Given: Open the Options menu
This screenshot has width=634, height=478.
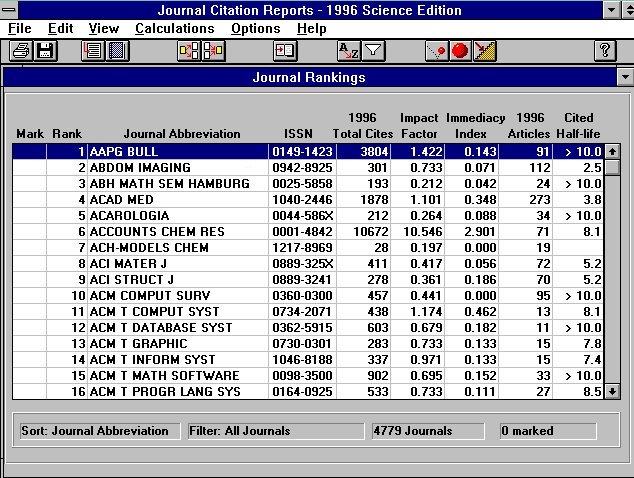Looking at the screenshot, I should [x=256, y=29].
